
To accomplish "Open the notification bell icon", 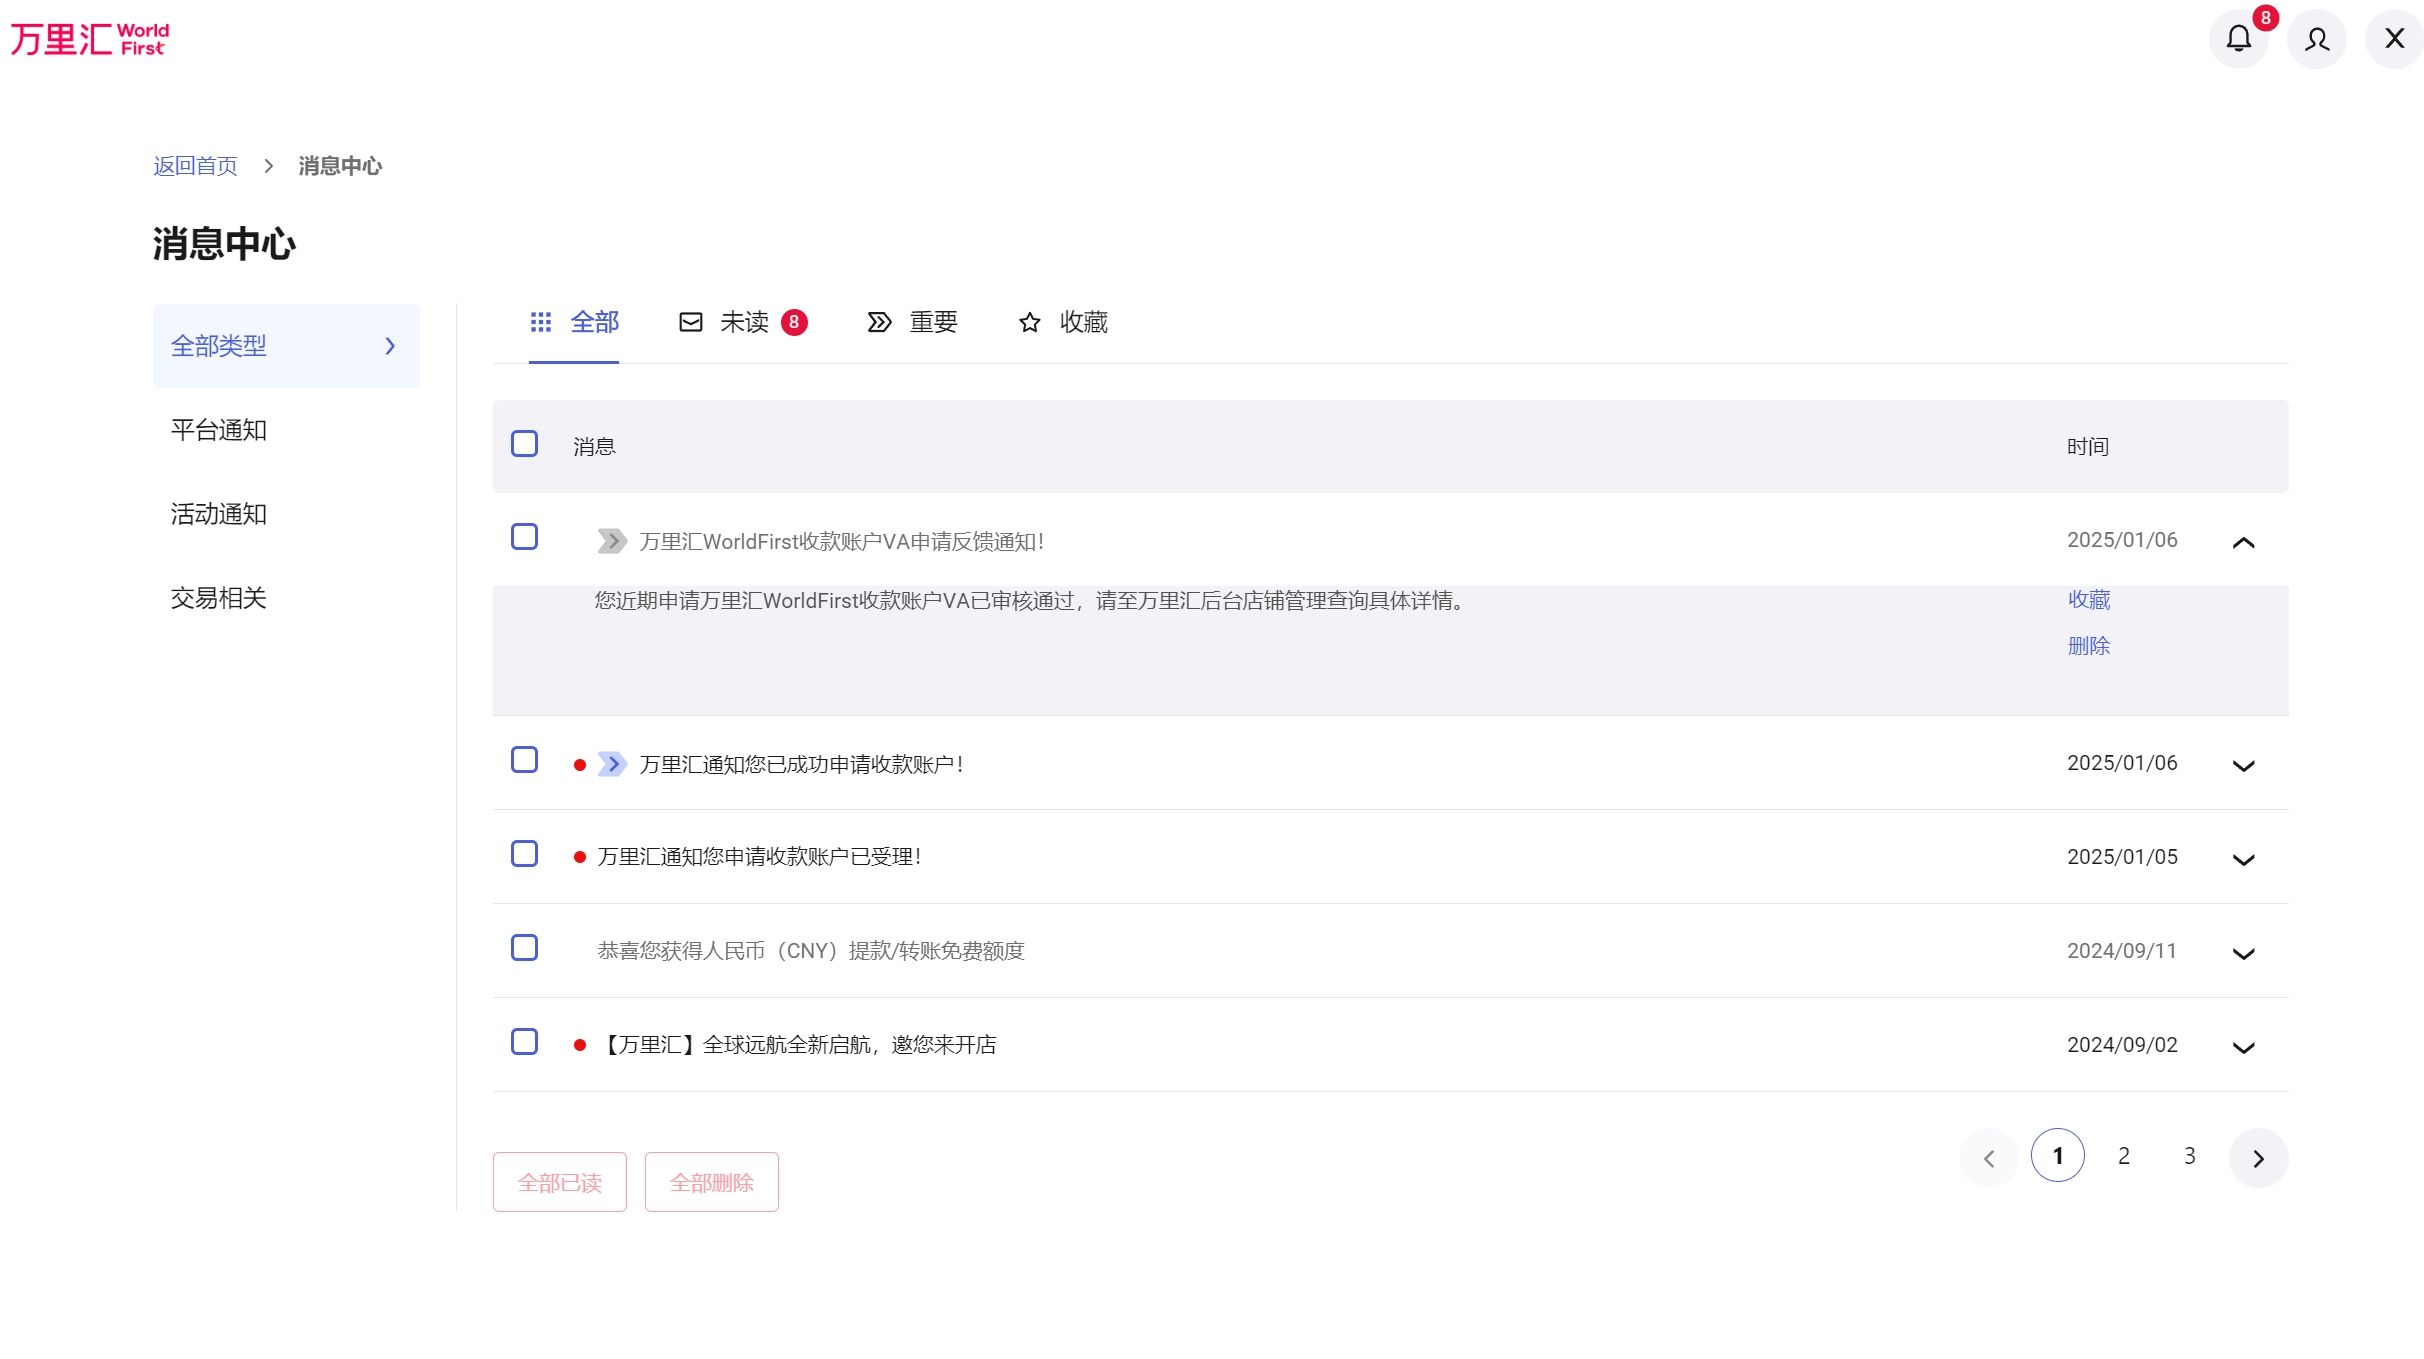I will [2238, 39].
